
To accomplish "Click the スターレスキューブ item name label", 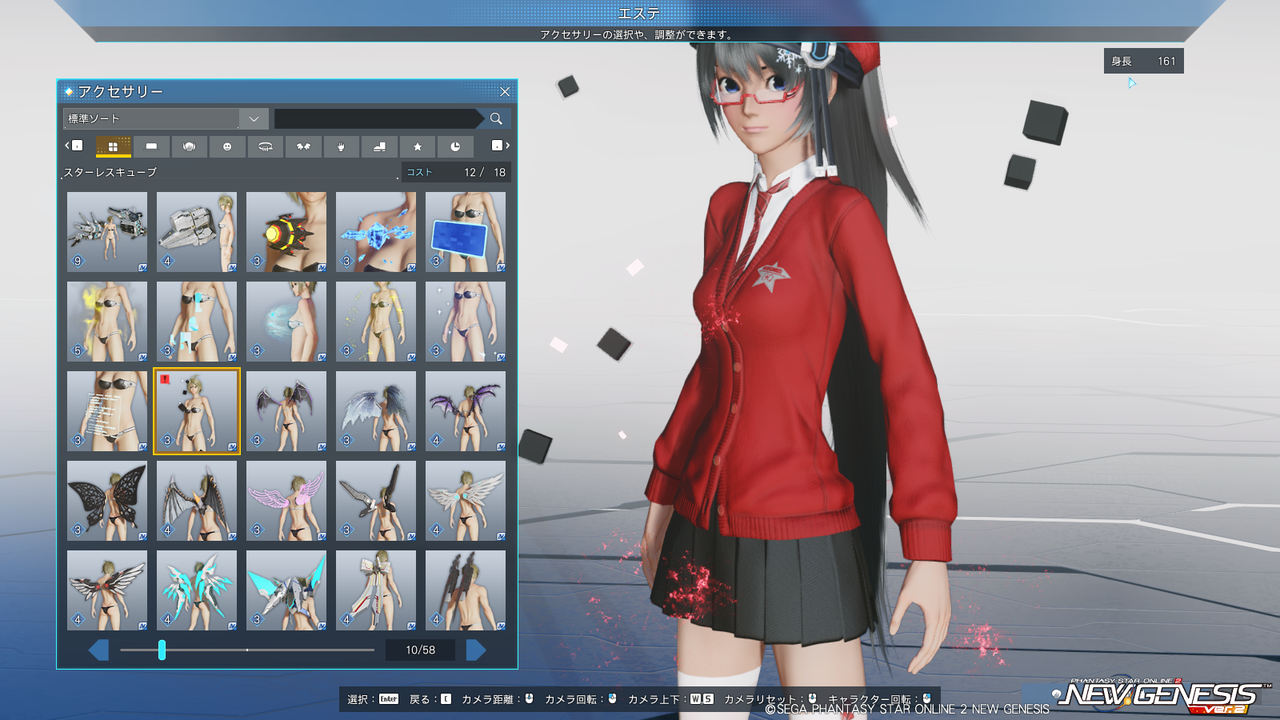I will tap(110, 173).
